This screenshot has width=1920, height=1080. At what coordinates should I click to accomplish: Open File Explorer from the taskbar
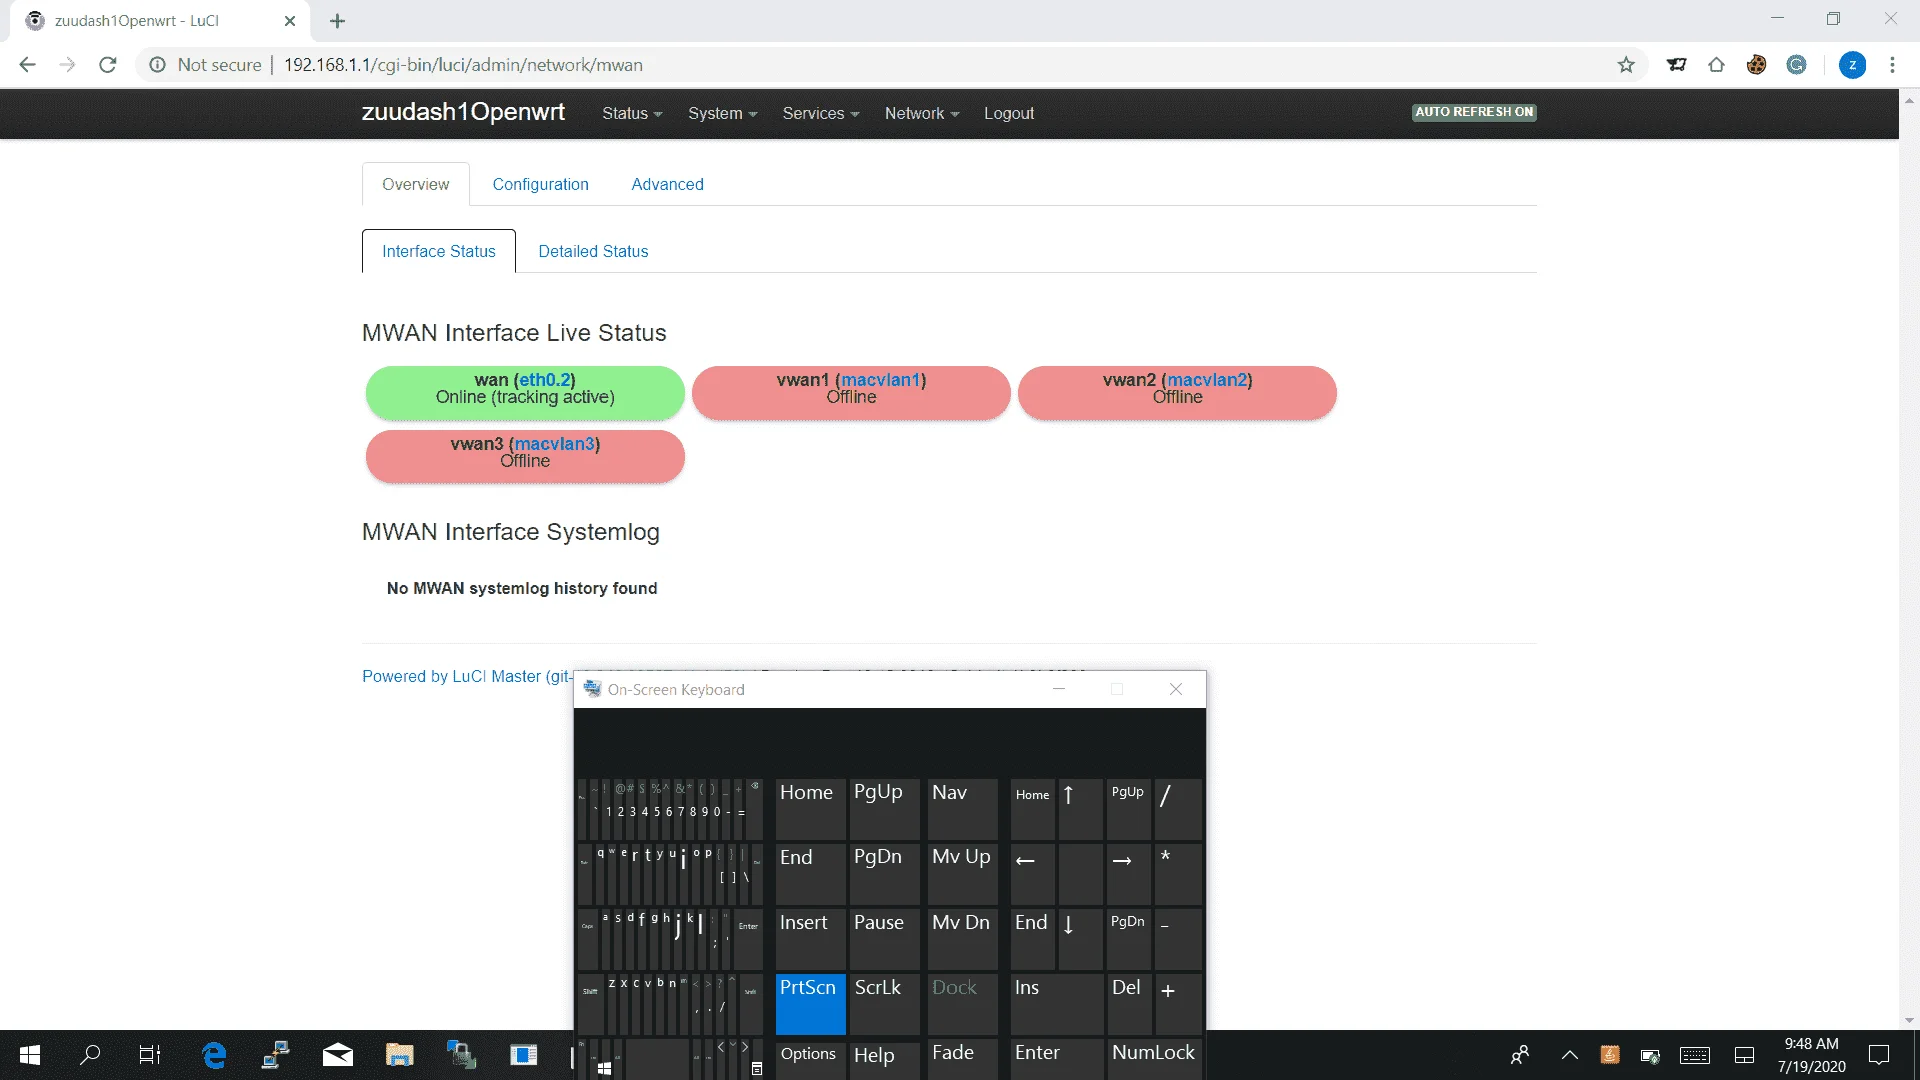click(x=400, y=1055)
